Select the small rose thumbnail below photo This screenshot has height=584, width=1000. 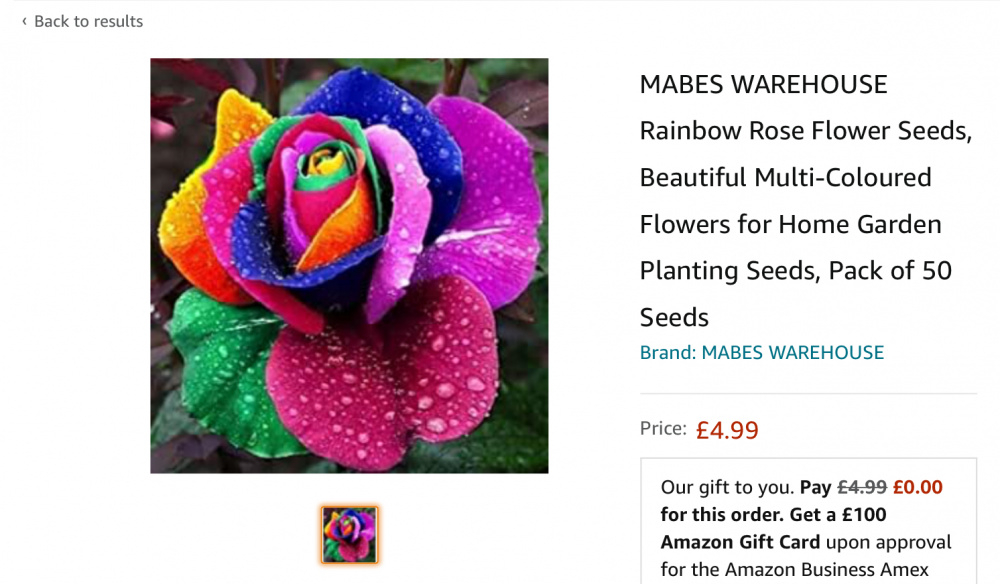point(349,535)
